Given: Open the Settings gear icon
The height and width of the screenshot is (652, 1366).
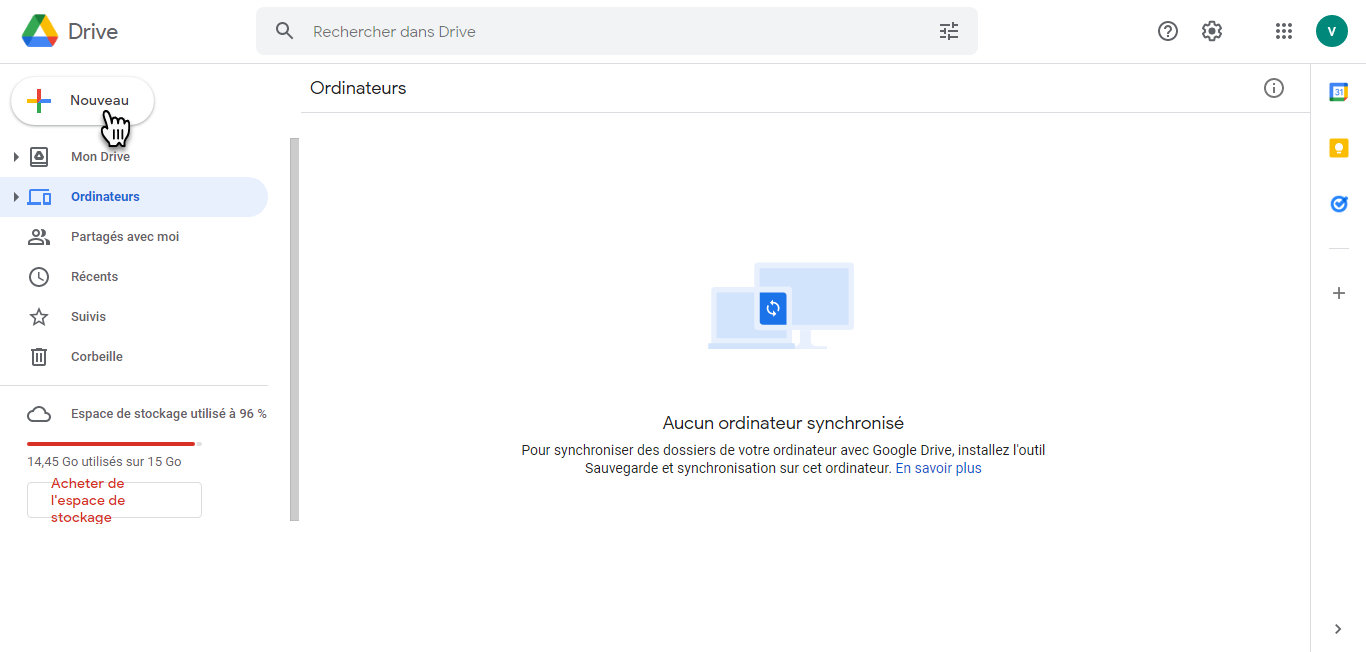Looking at the screenshot, I should coord(1212,31).
